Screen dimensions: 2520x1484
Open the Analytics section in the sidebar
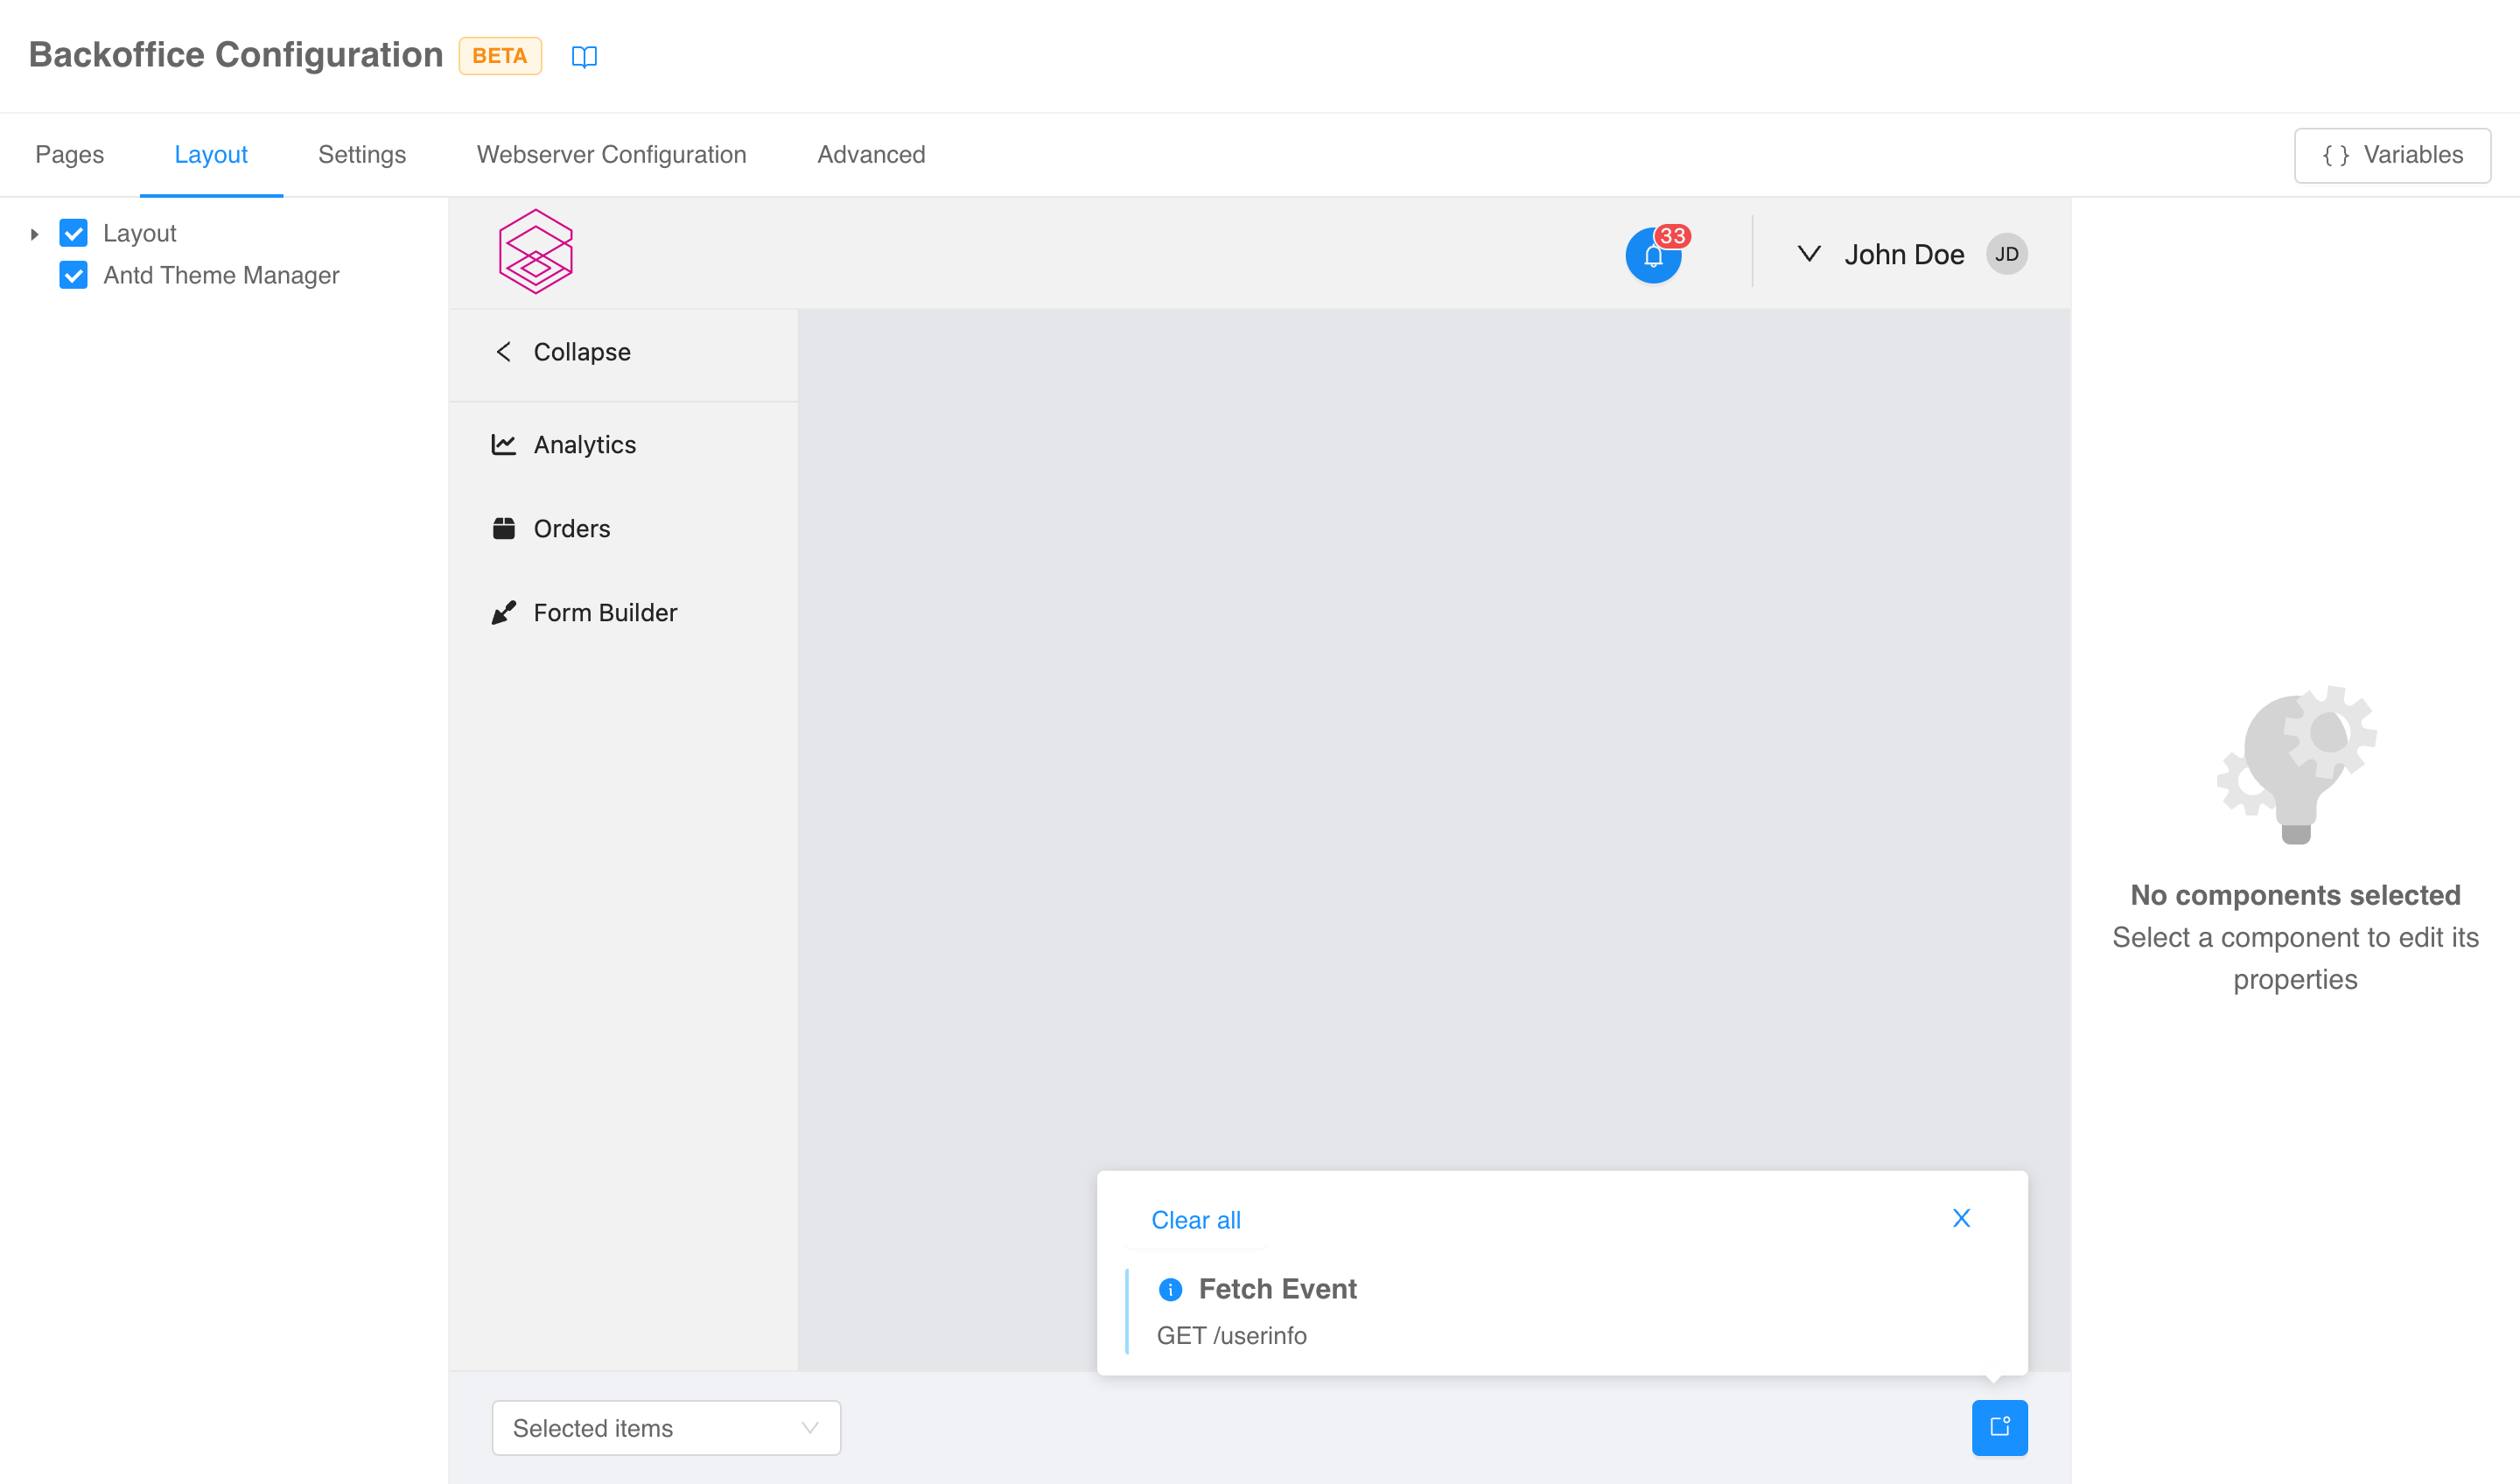[x=584, y=444]
